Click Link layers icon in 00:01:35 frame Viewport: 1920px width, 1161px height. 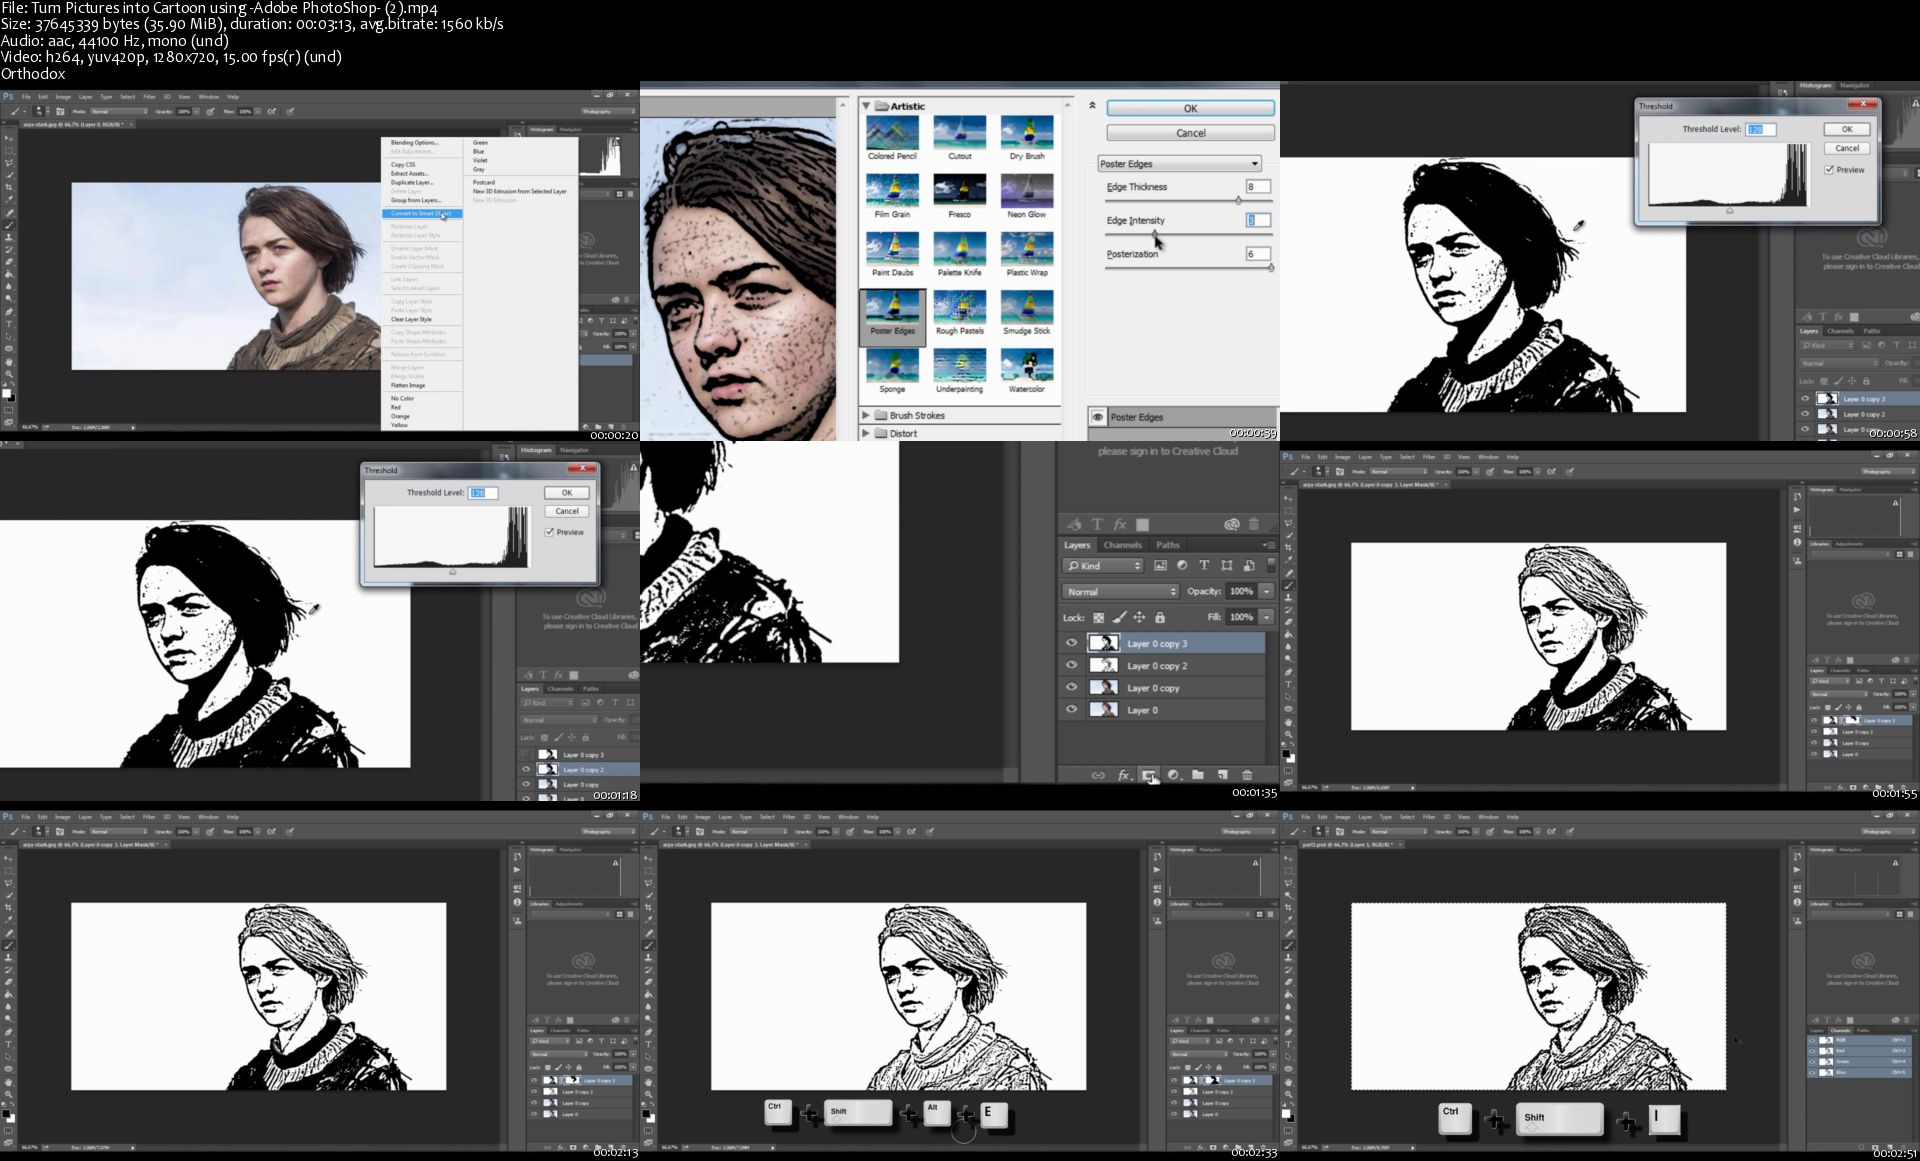coord(1098,775)
